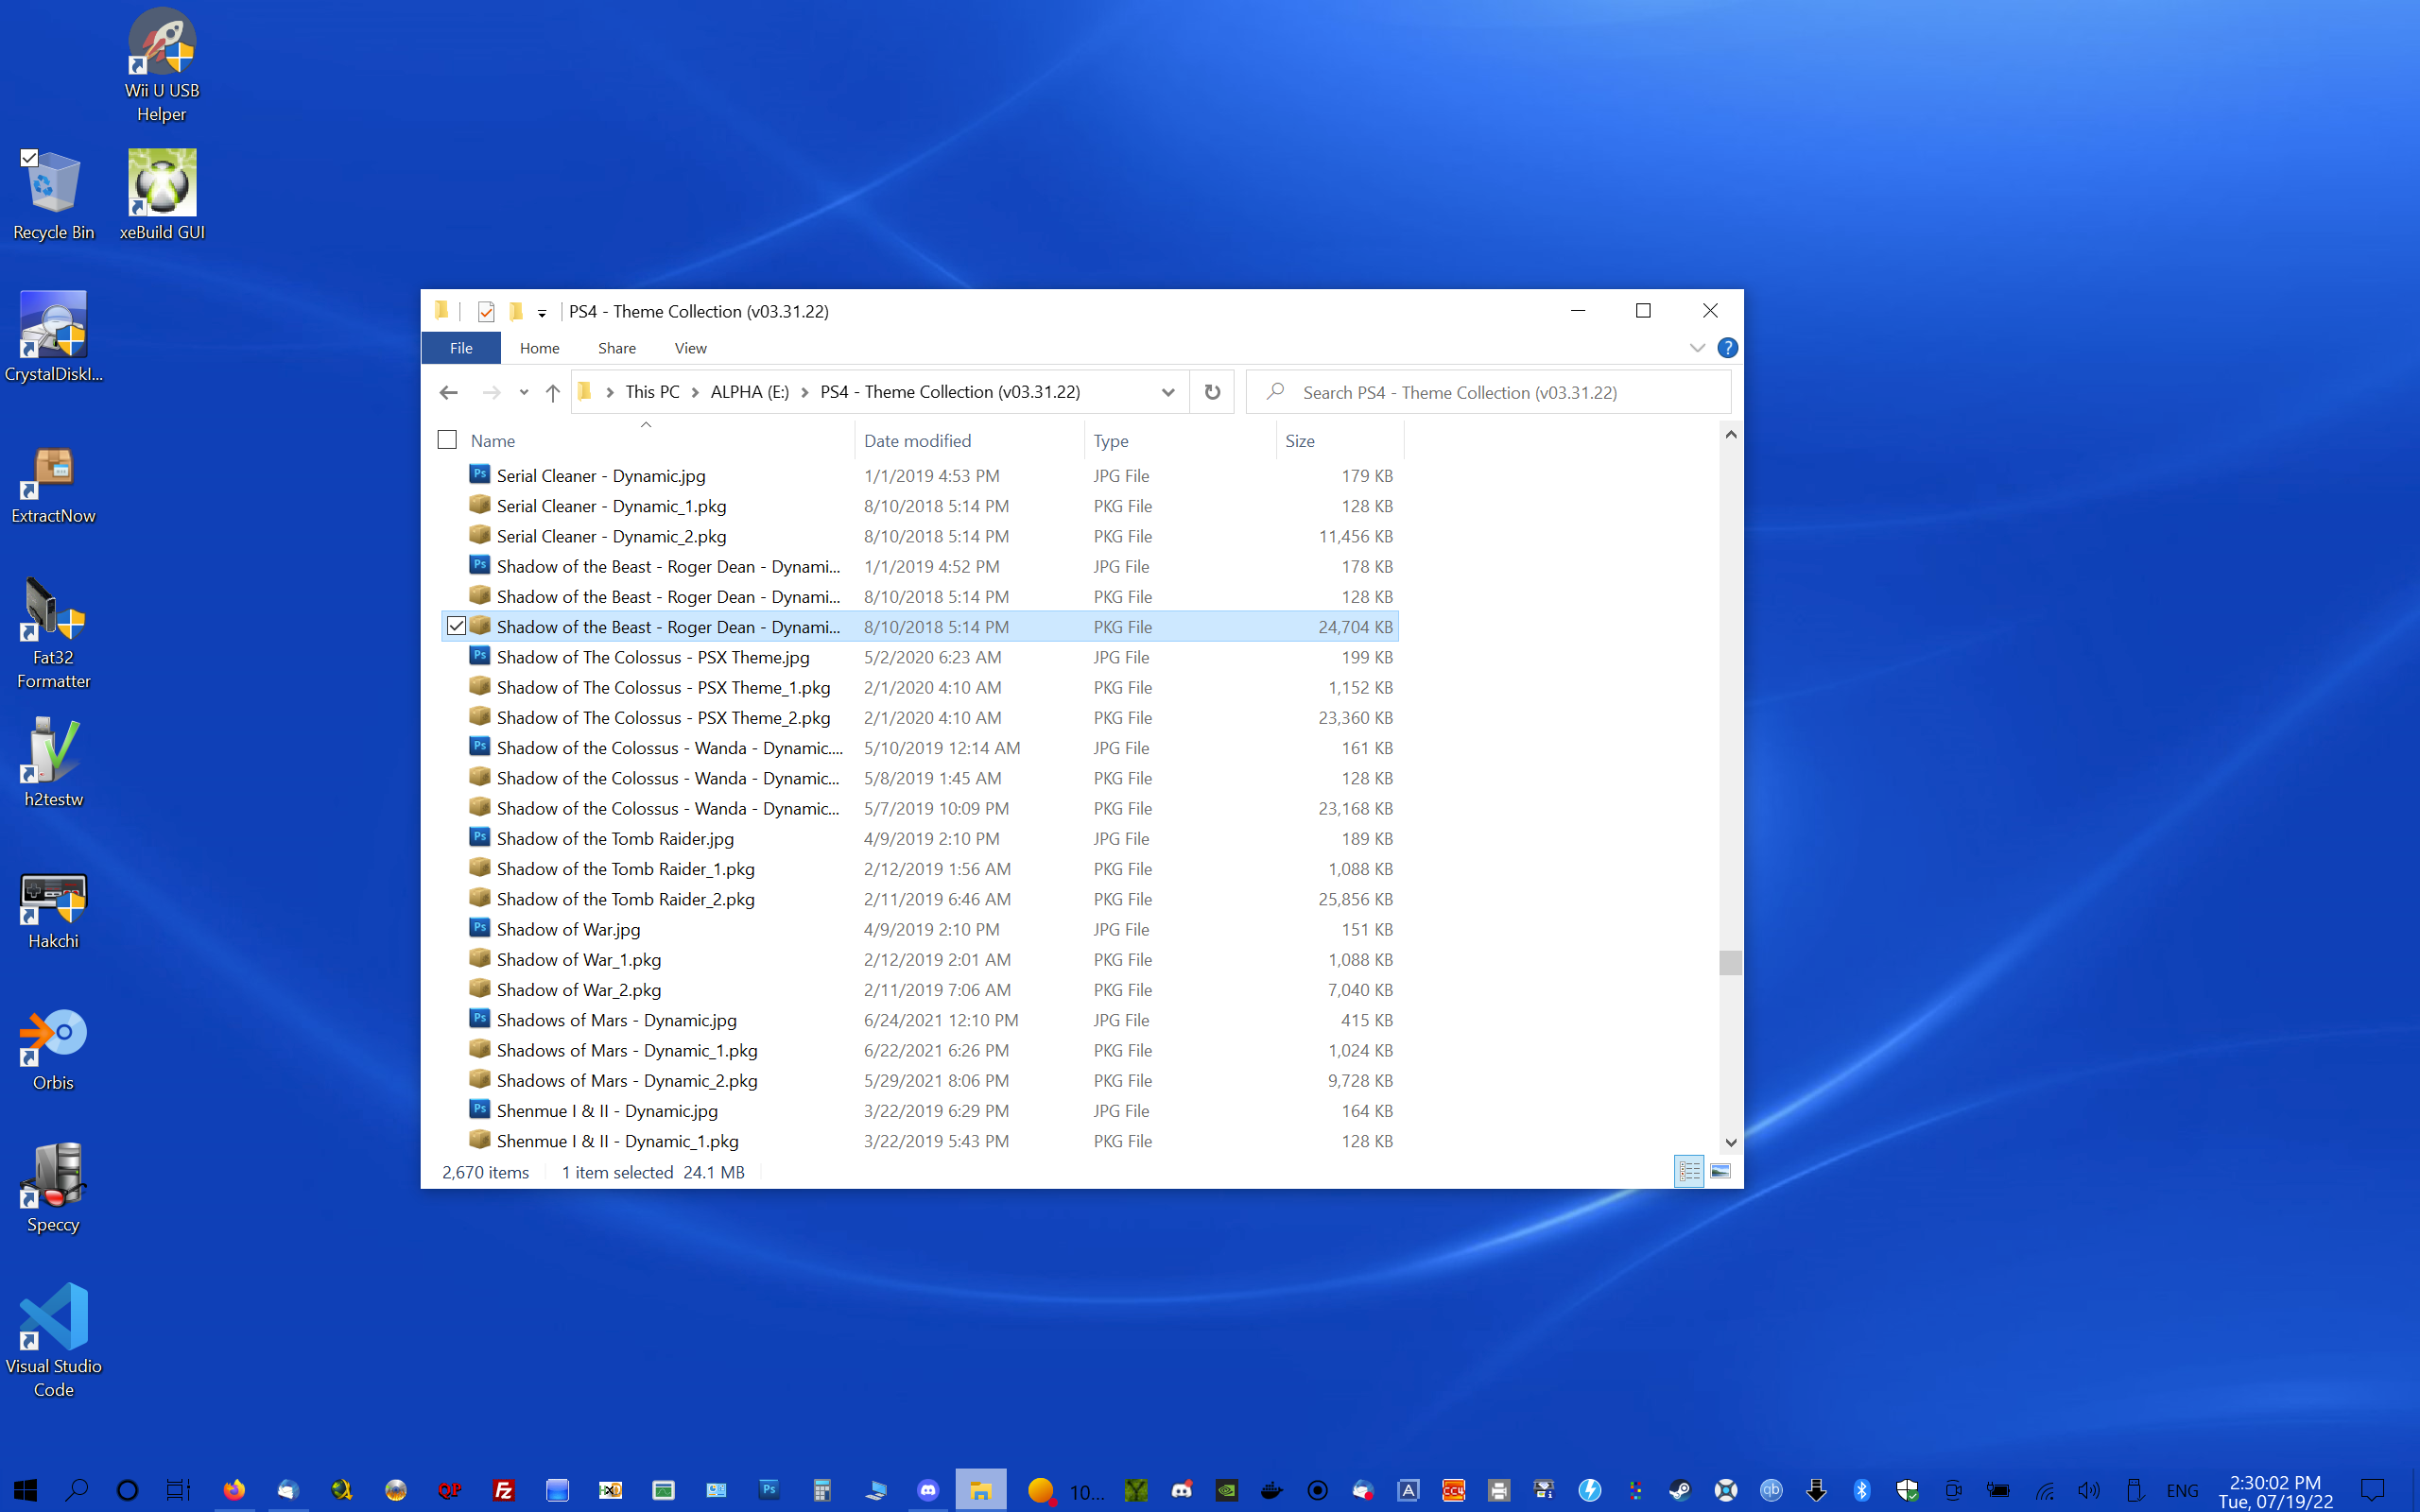Open the Help question mark button

(x=1727, y=348)
